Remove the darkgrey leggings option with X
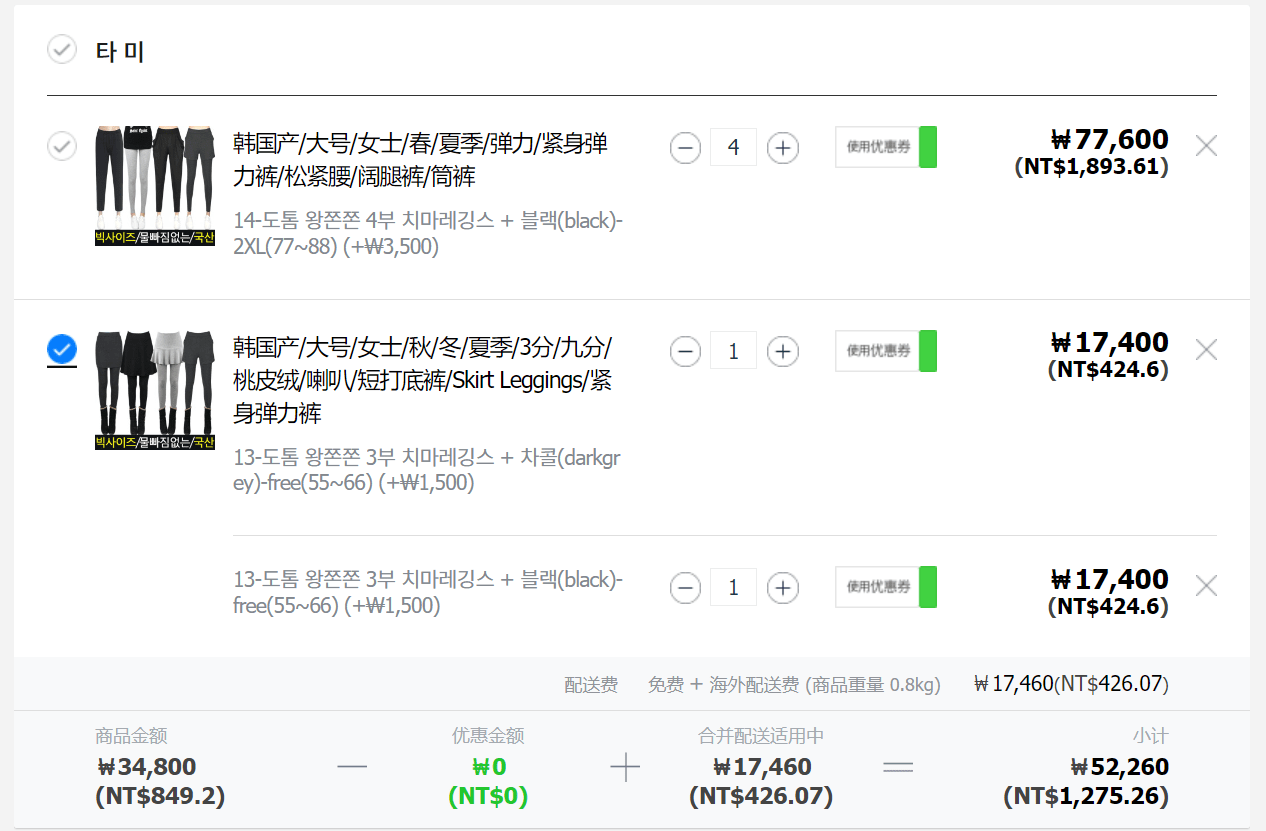This screenshot has height=831, width=1266. click(x=1206, y=349)
